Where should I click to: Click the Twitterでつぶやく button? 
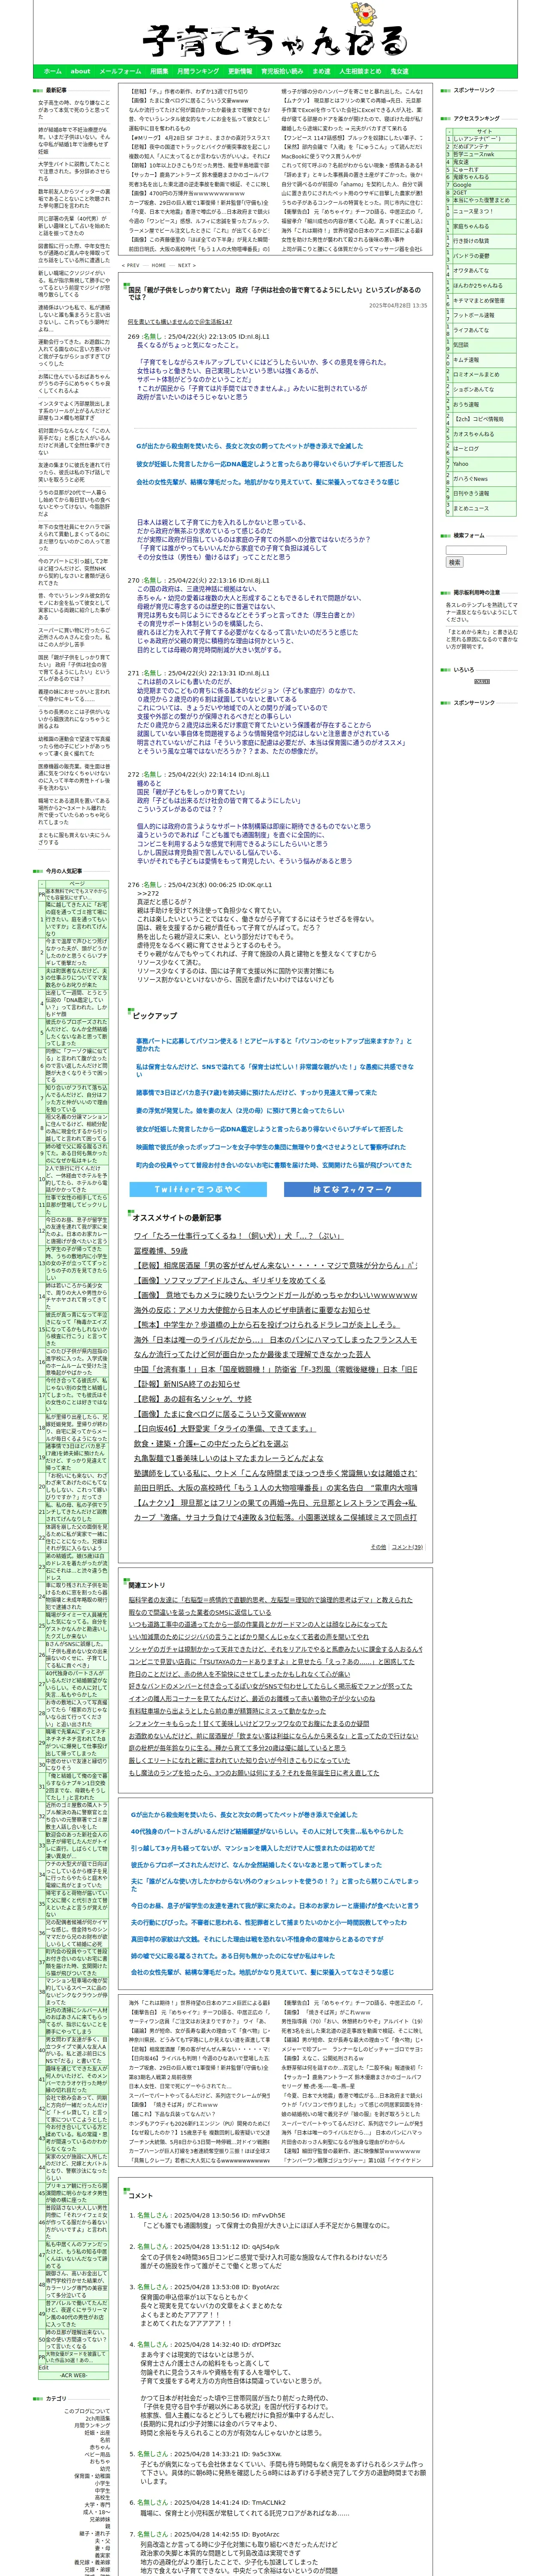coord(198,1189)
